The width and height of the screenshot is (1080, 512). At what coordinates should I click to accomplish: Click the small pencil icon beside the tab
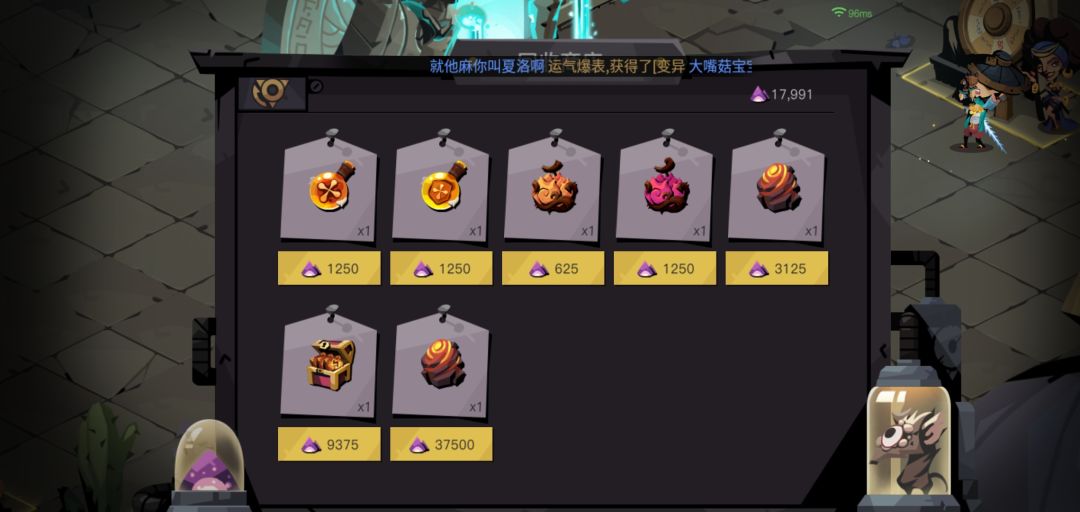tap(315, 86)
